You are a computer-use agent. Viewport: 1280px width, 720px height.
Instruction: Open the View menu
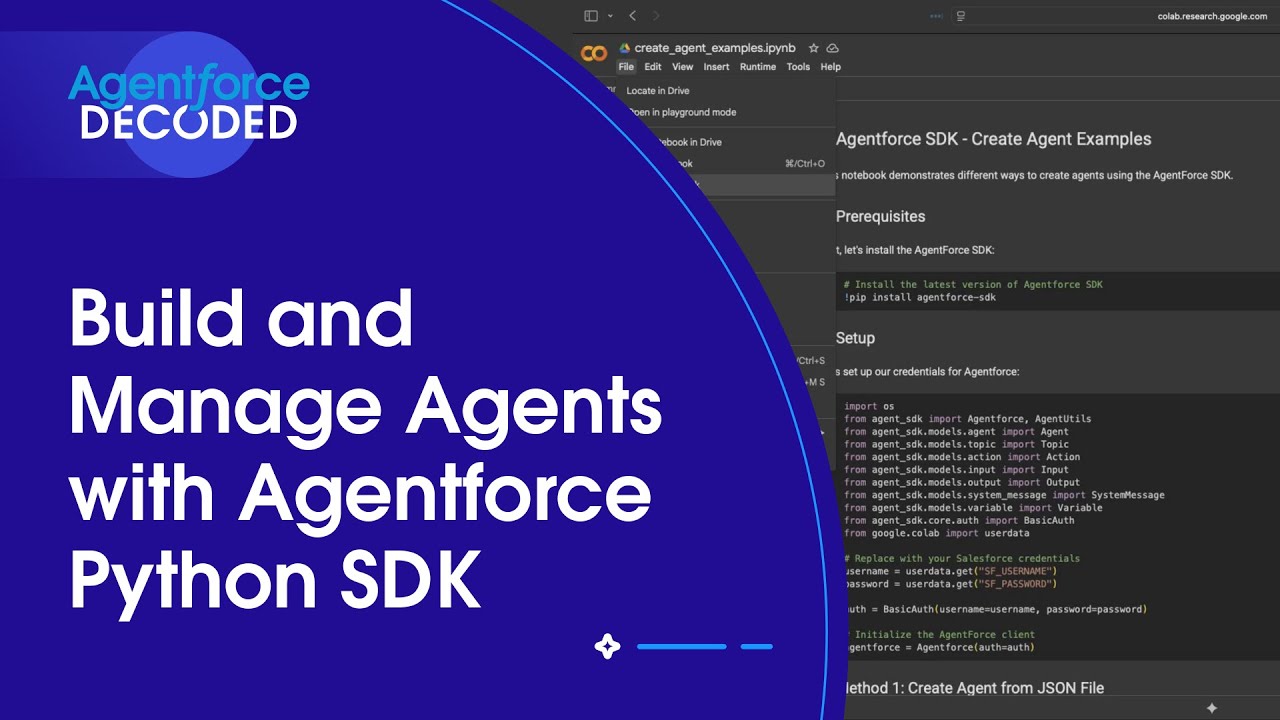[683, 67]
